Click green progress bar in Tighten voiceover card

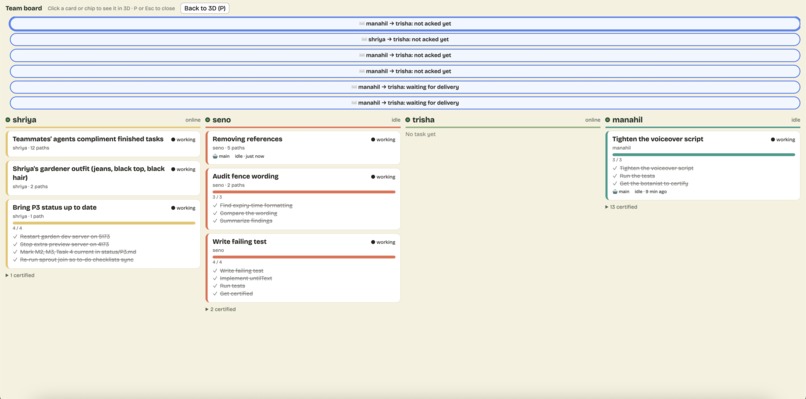tap(704, 154)
